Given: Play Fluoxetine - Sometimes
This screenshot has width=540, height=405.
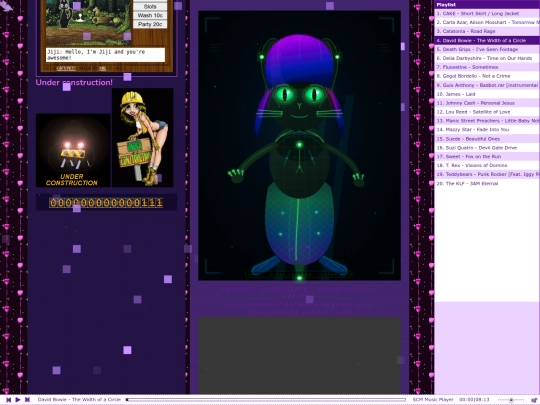Looking at the screenshot, I should pos(487,67).
